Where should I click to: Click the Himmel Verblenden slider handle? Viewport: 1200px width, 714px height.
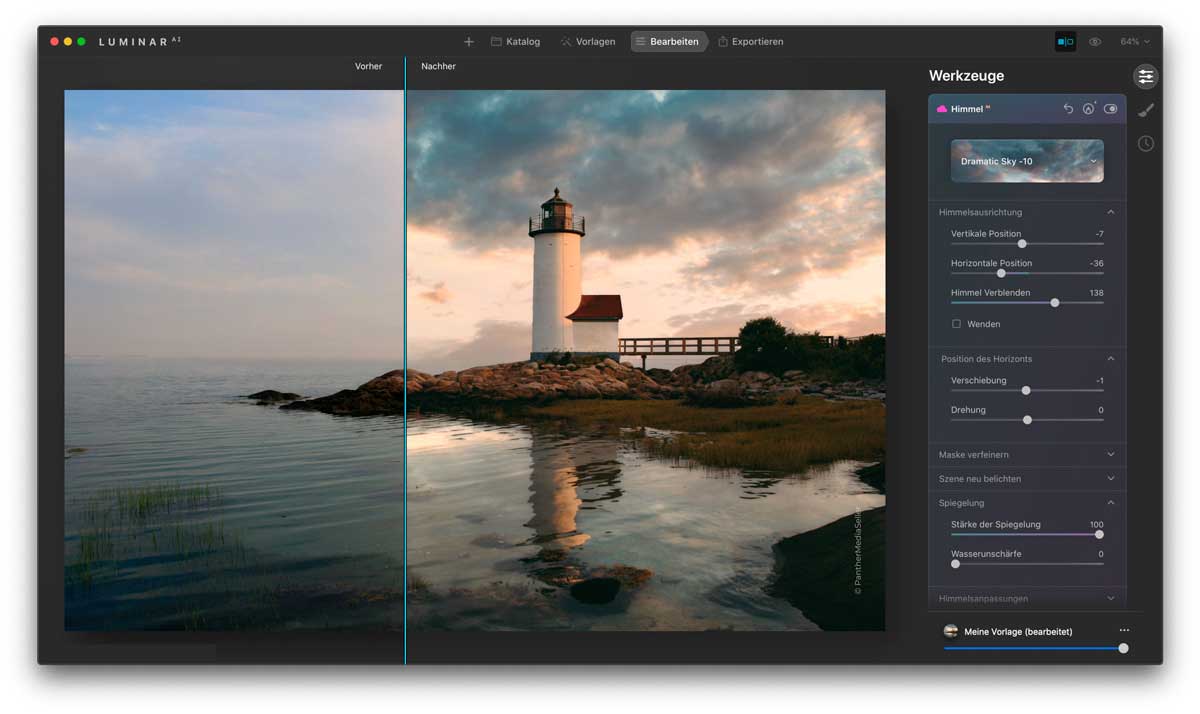(1054, 302)
